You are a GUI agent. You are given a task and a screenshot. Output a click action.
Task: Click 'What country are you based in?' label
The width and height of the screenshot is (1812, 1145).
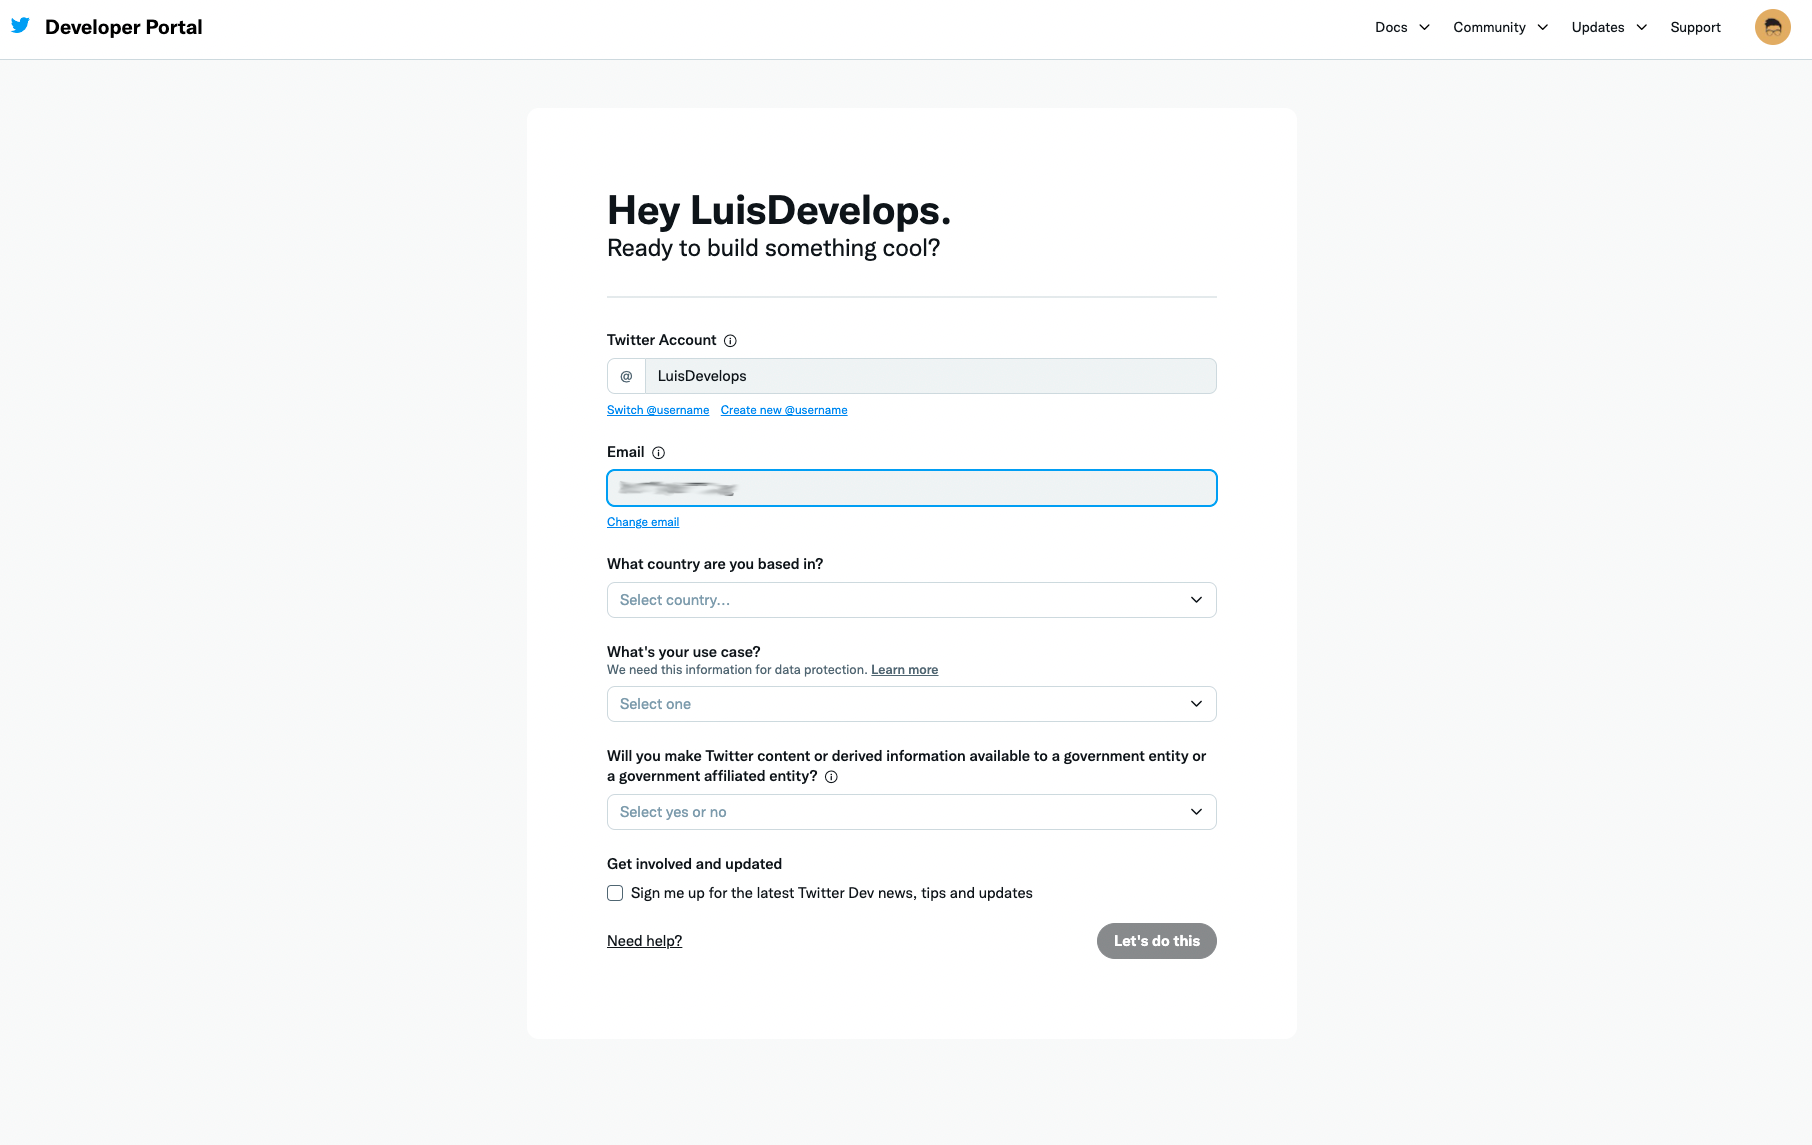pyautogui.click(x=715, y=564)
